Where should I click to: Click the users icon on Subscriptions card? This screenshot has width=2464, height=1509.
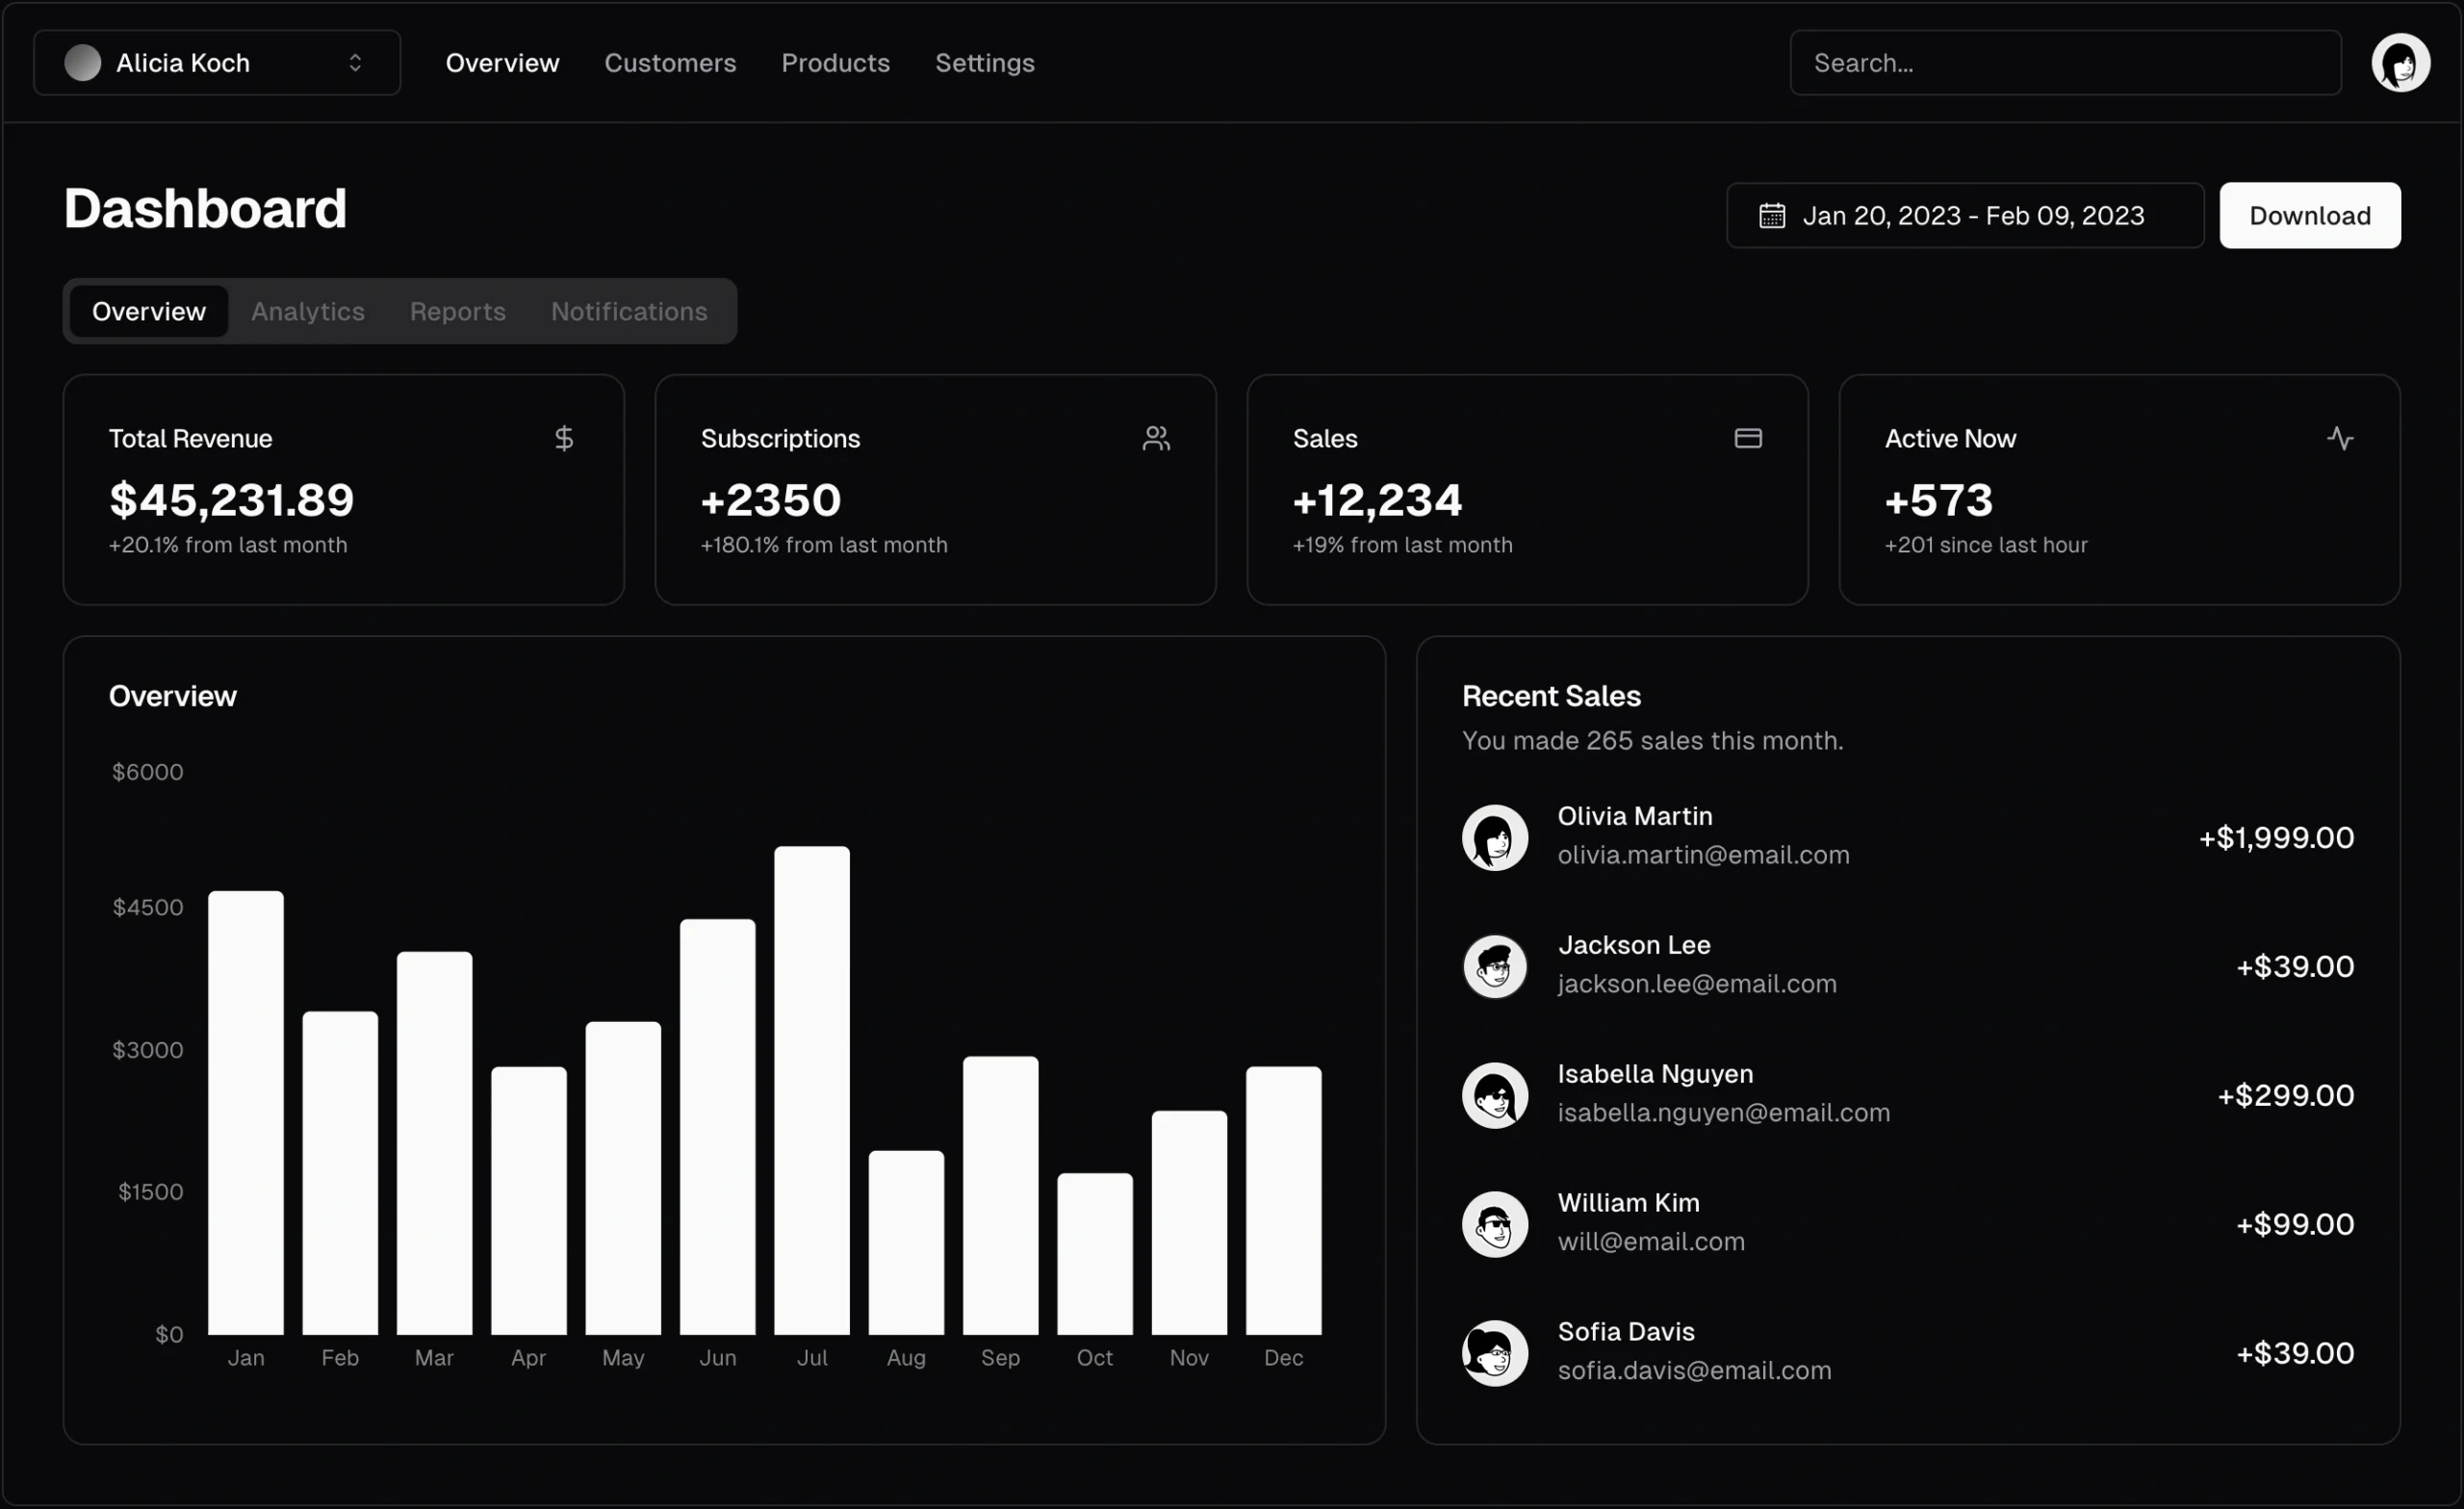[1155, 437]
